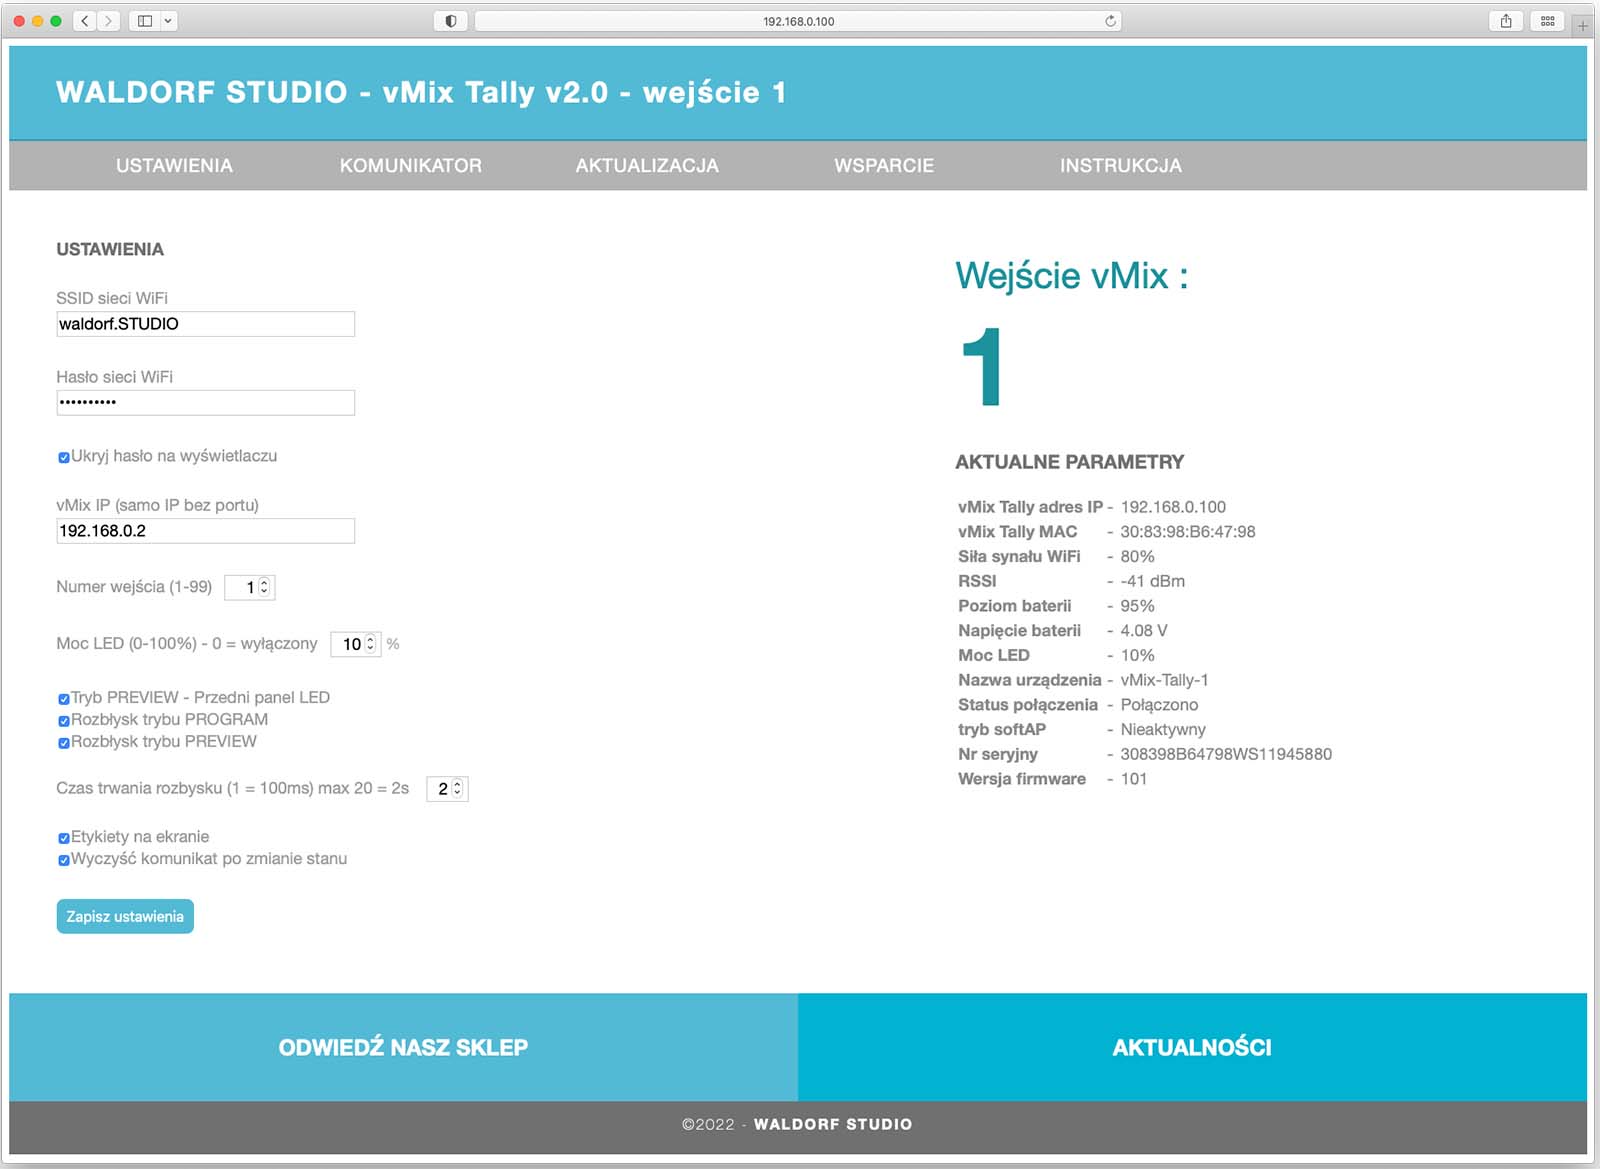Uncheck Ukryj hasło na wyświetlaczu checkbox

tap(64, 457)
